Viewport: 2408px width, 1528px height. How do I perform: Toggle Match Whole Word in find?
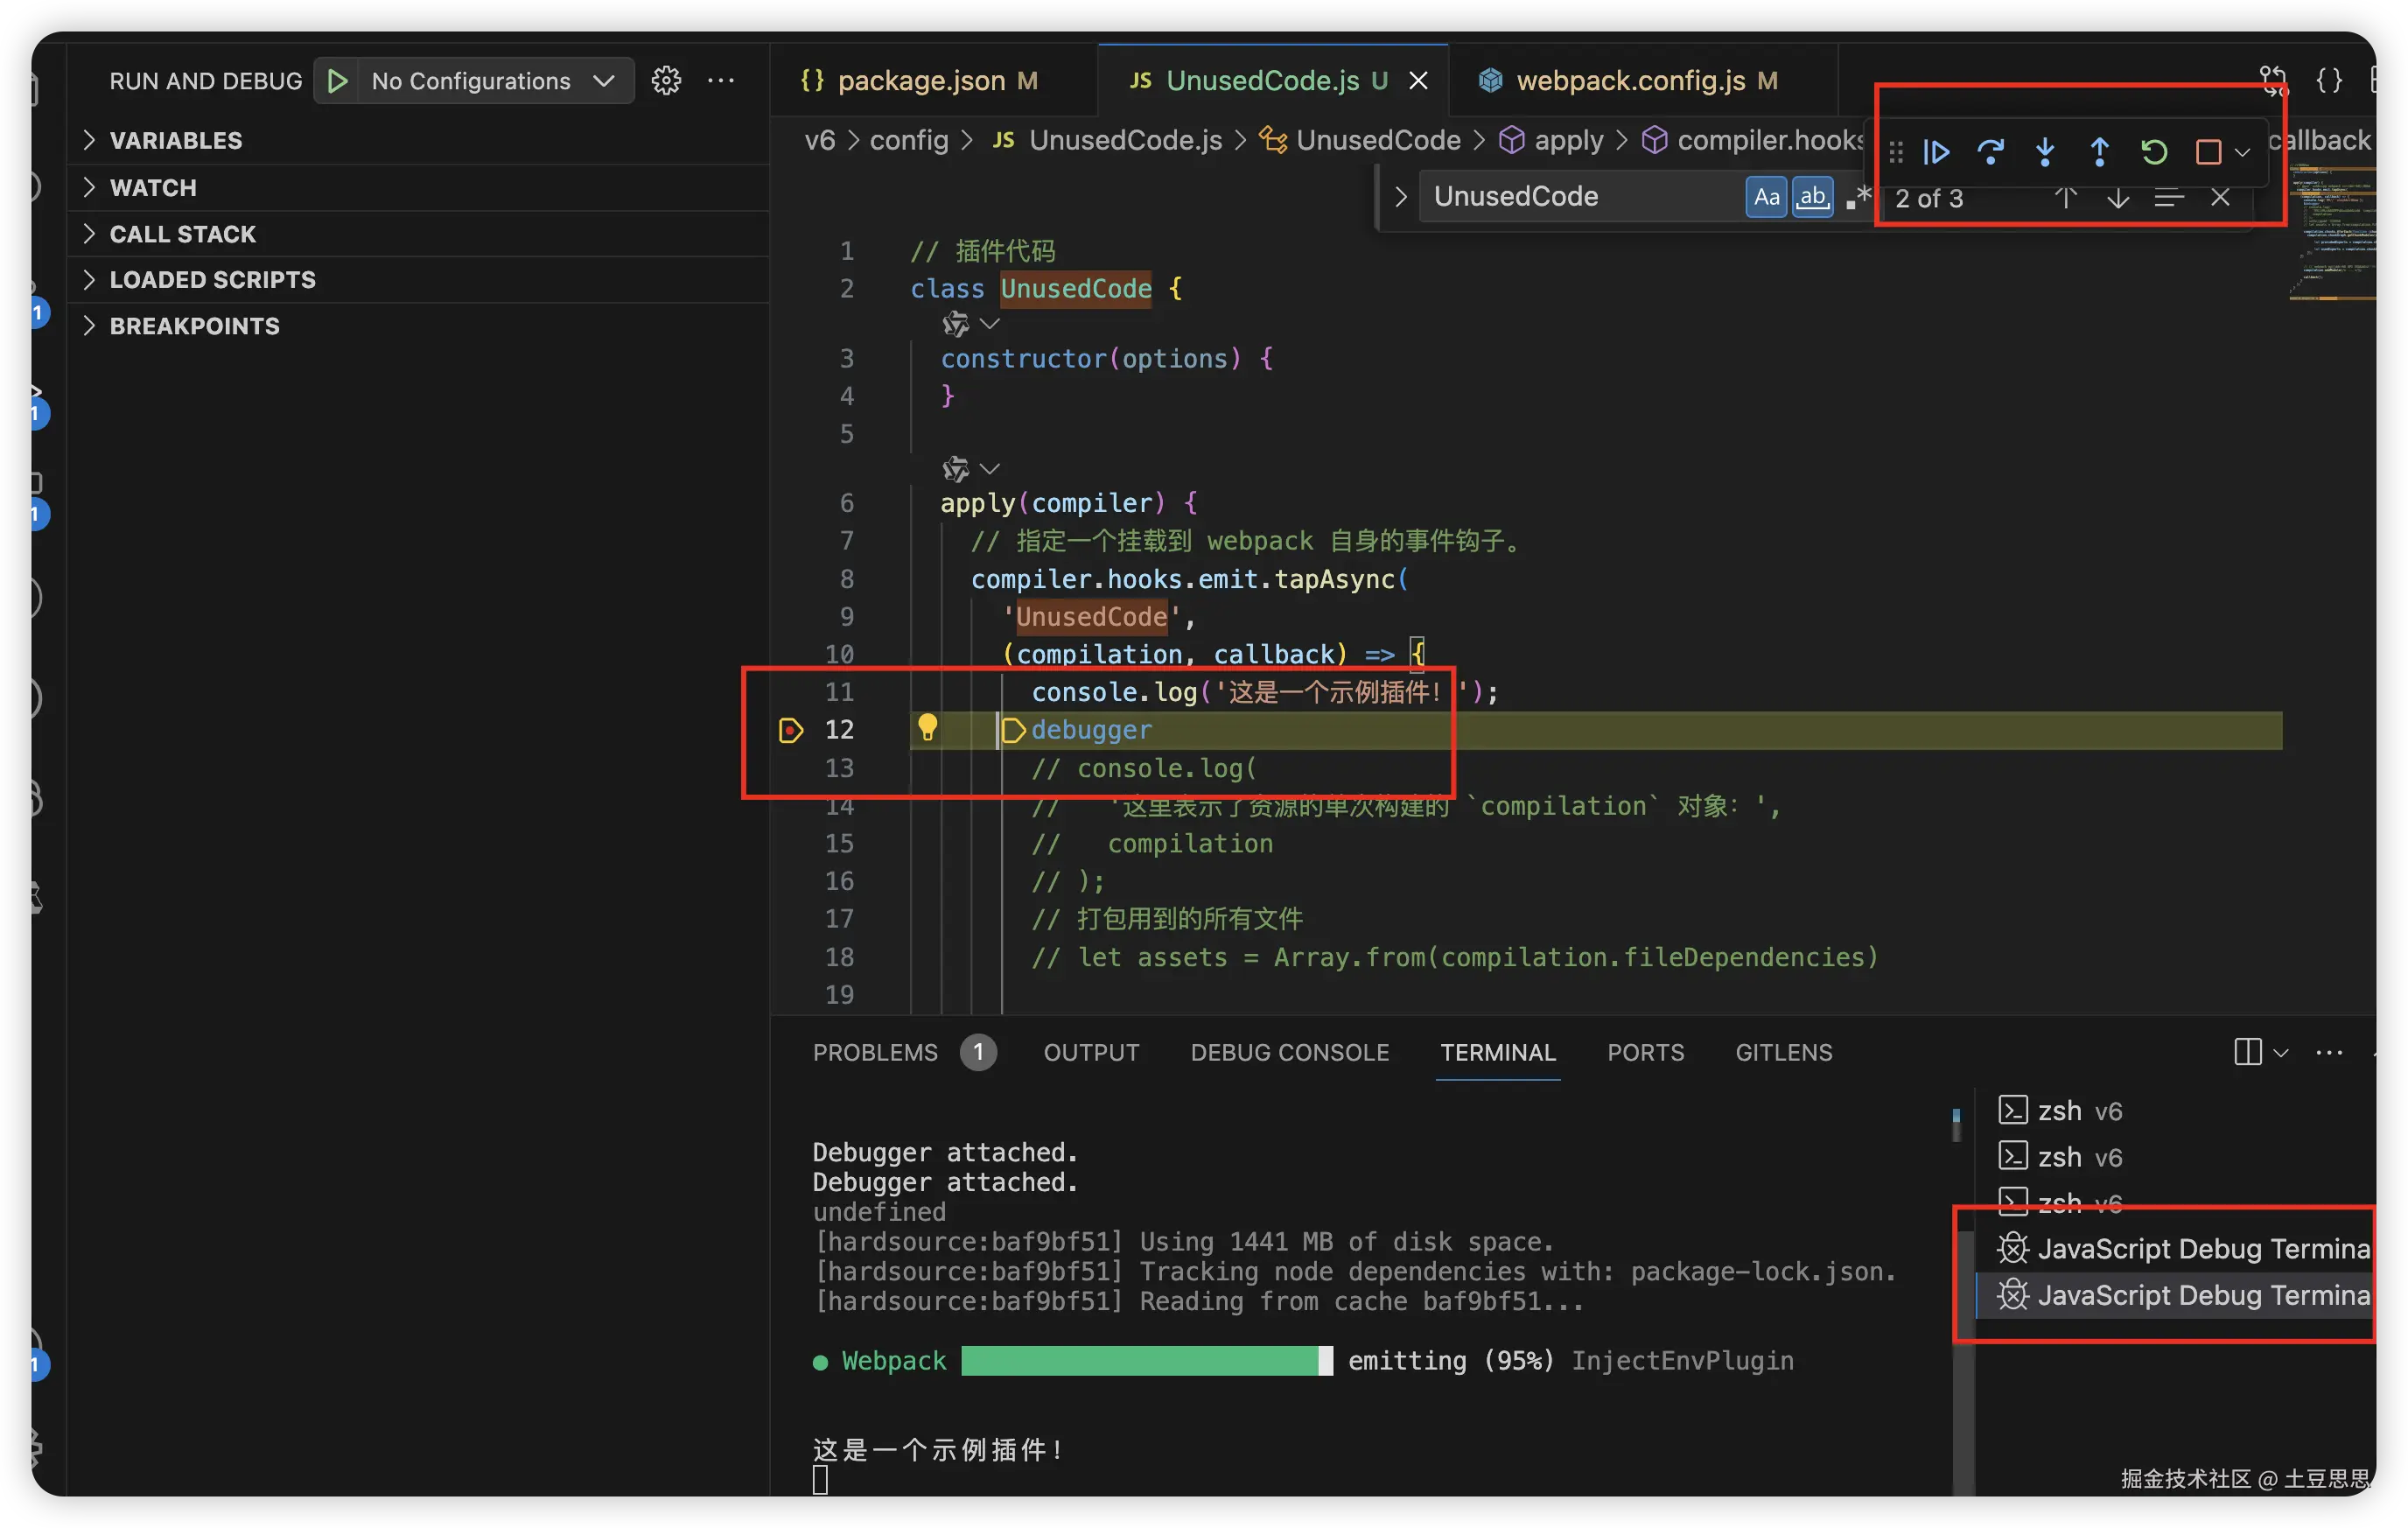click(x=1812, y=197)
